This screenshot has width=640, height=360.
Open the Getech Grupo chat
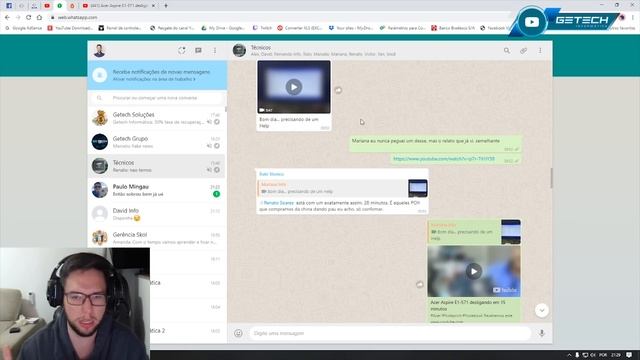pos(157,142)
